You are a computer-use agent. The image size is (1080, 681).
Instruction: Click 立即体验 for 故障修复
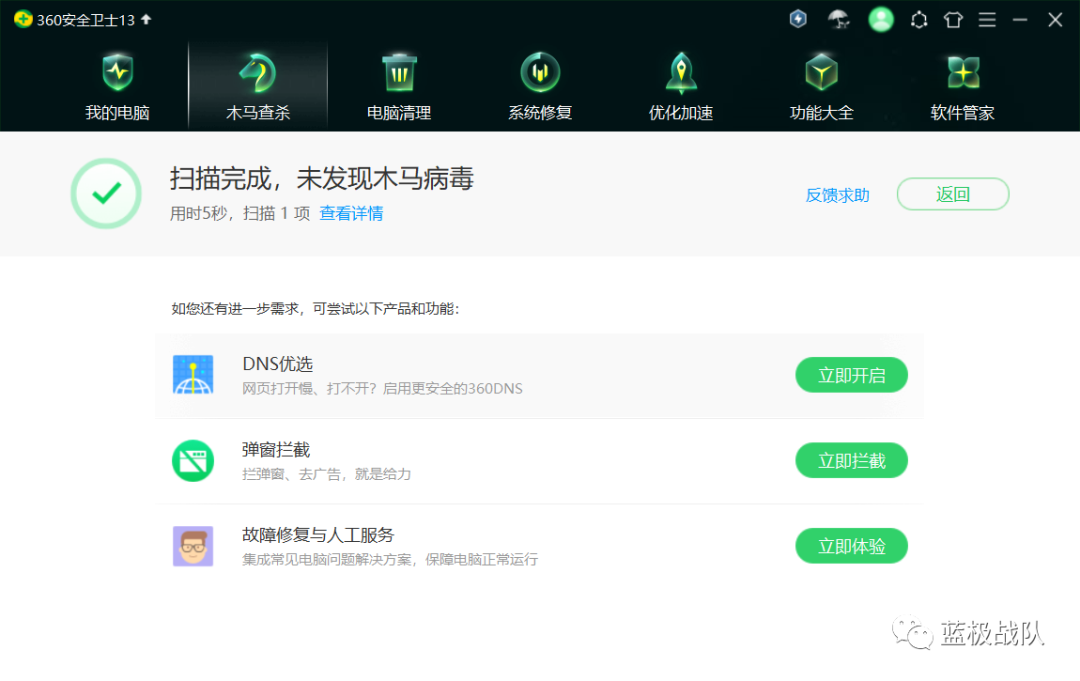click(851, 546)
